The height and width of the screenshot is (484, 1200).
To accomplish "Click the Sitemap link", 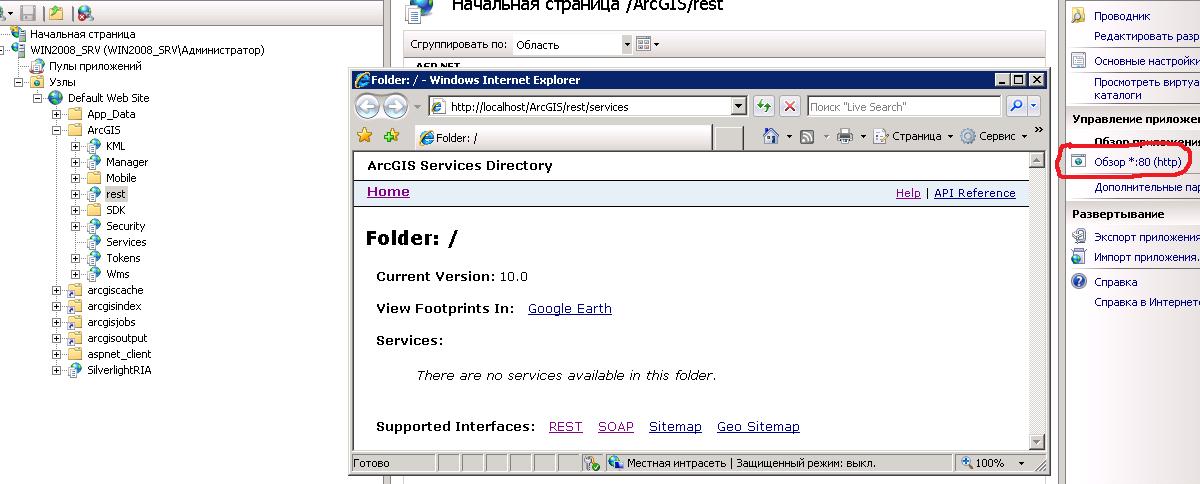I will (x=675, y=426).
